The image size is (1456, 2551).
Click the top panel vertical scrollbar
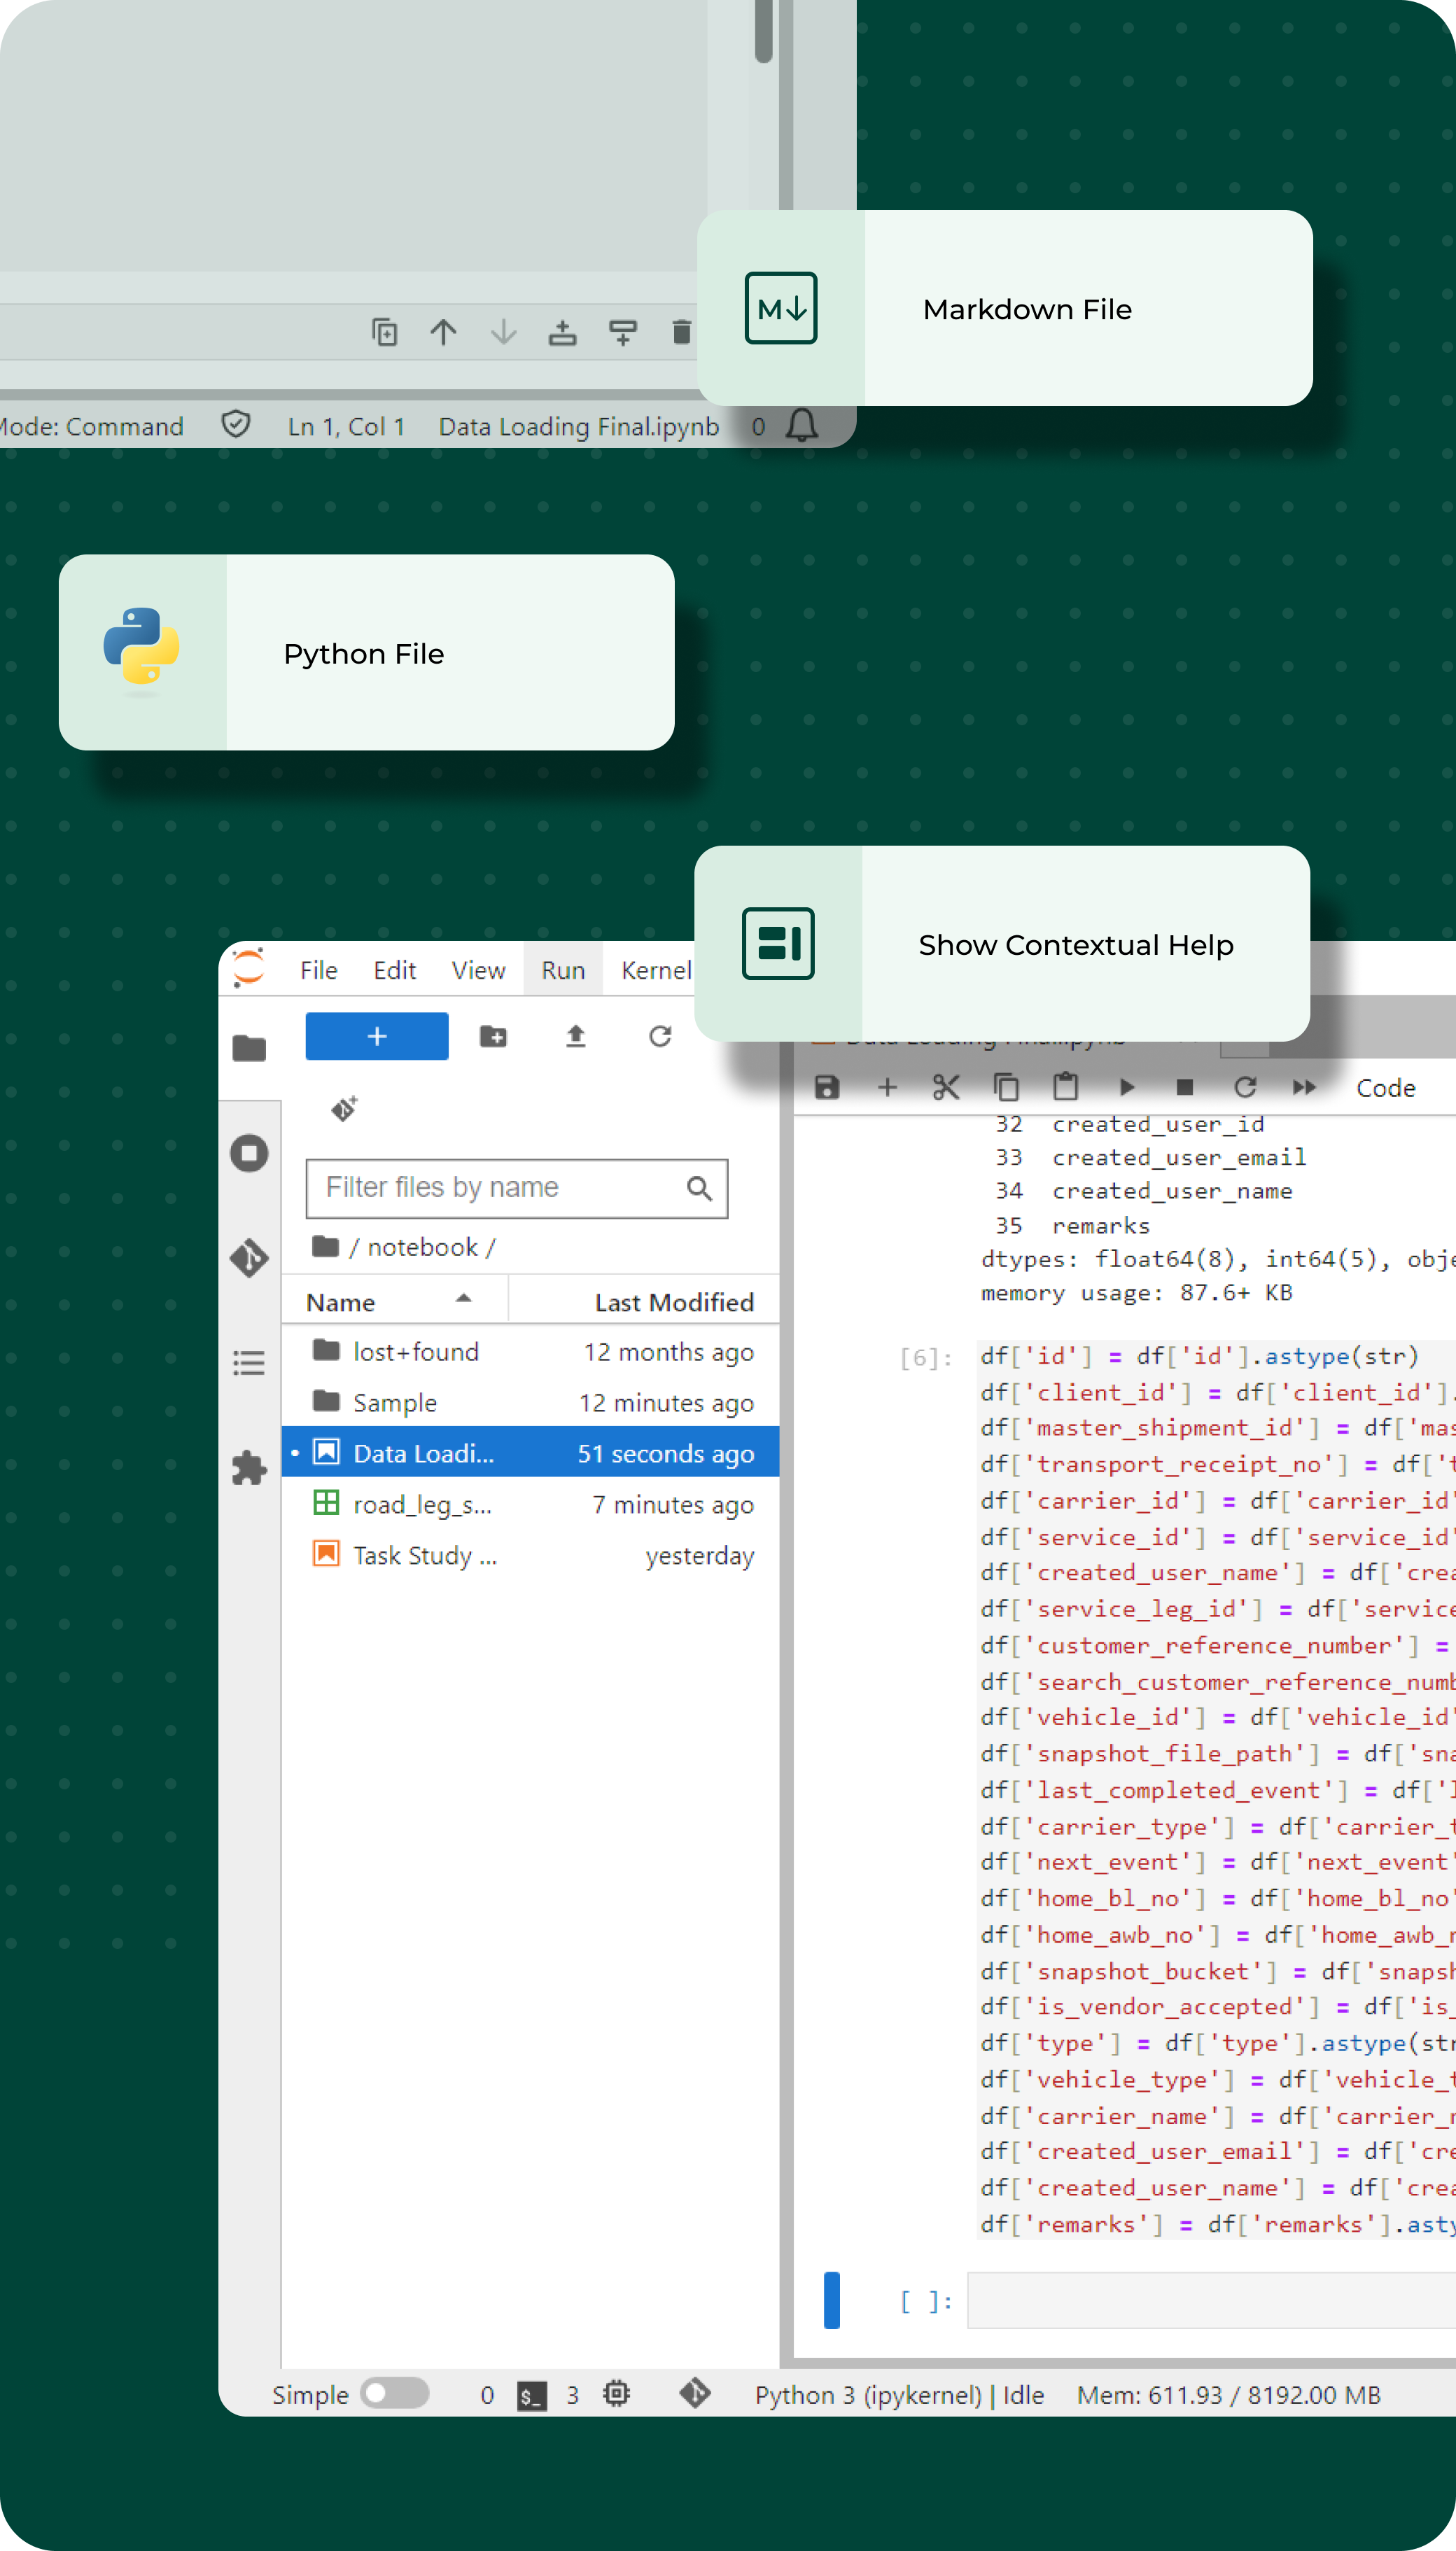click(763, 32)
